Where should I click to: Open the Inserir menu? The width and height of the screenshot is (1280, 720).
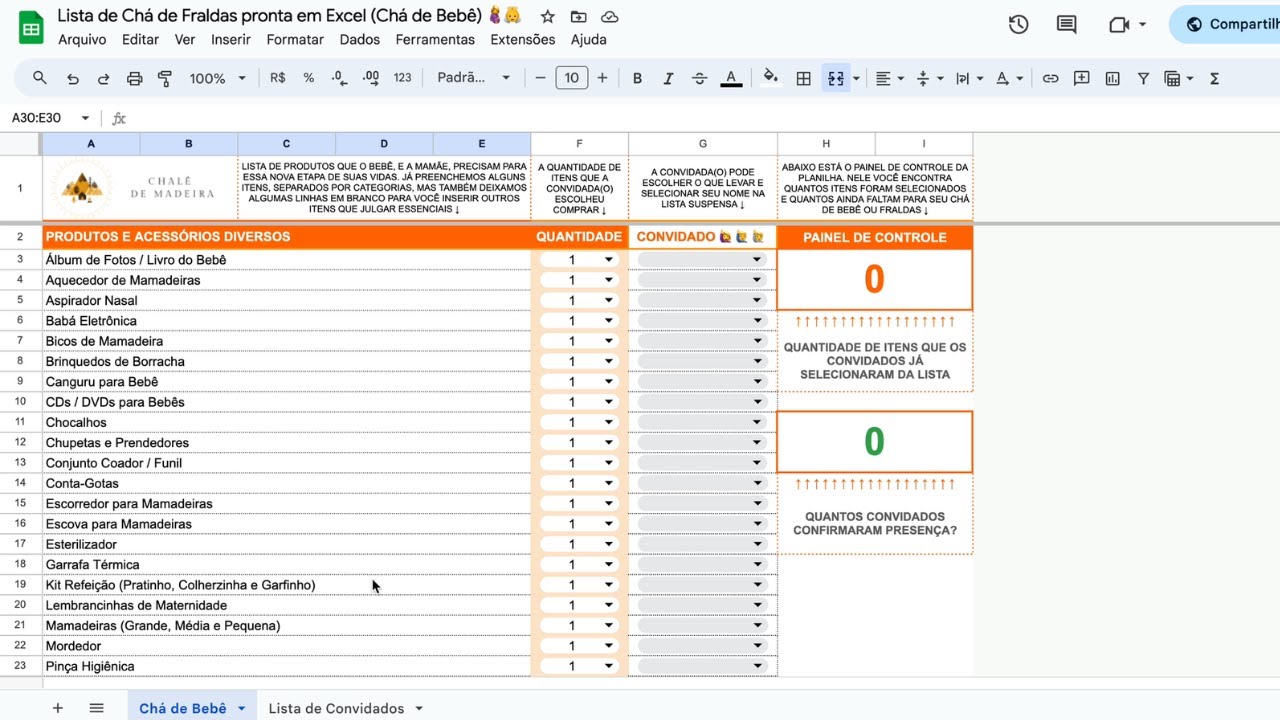(x=231, y=39)
